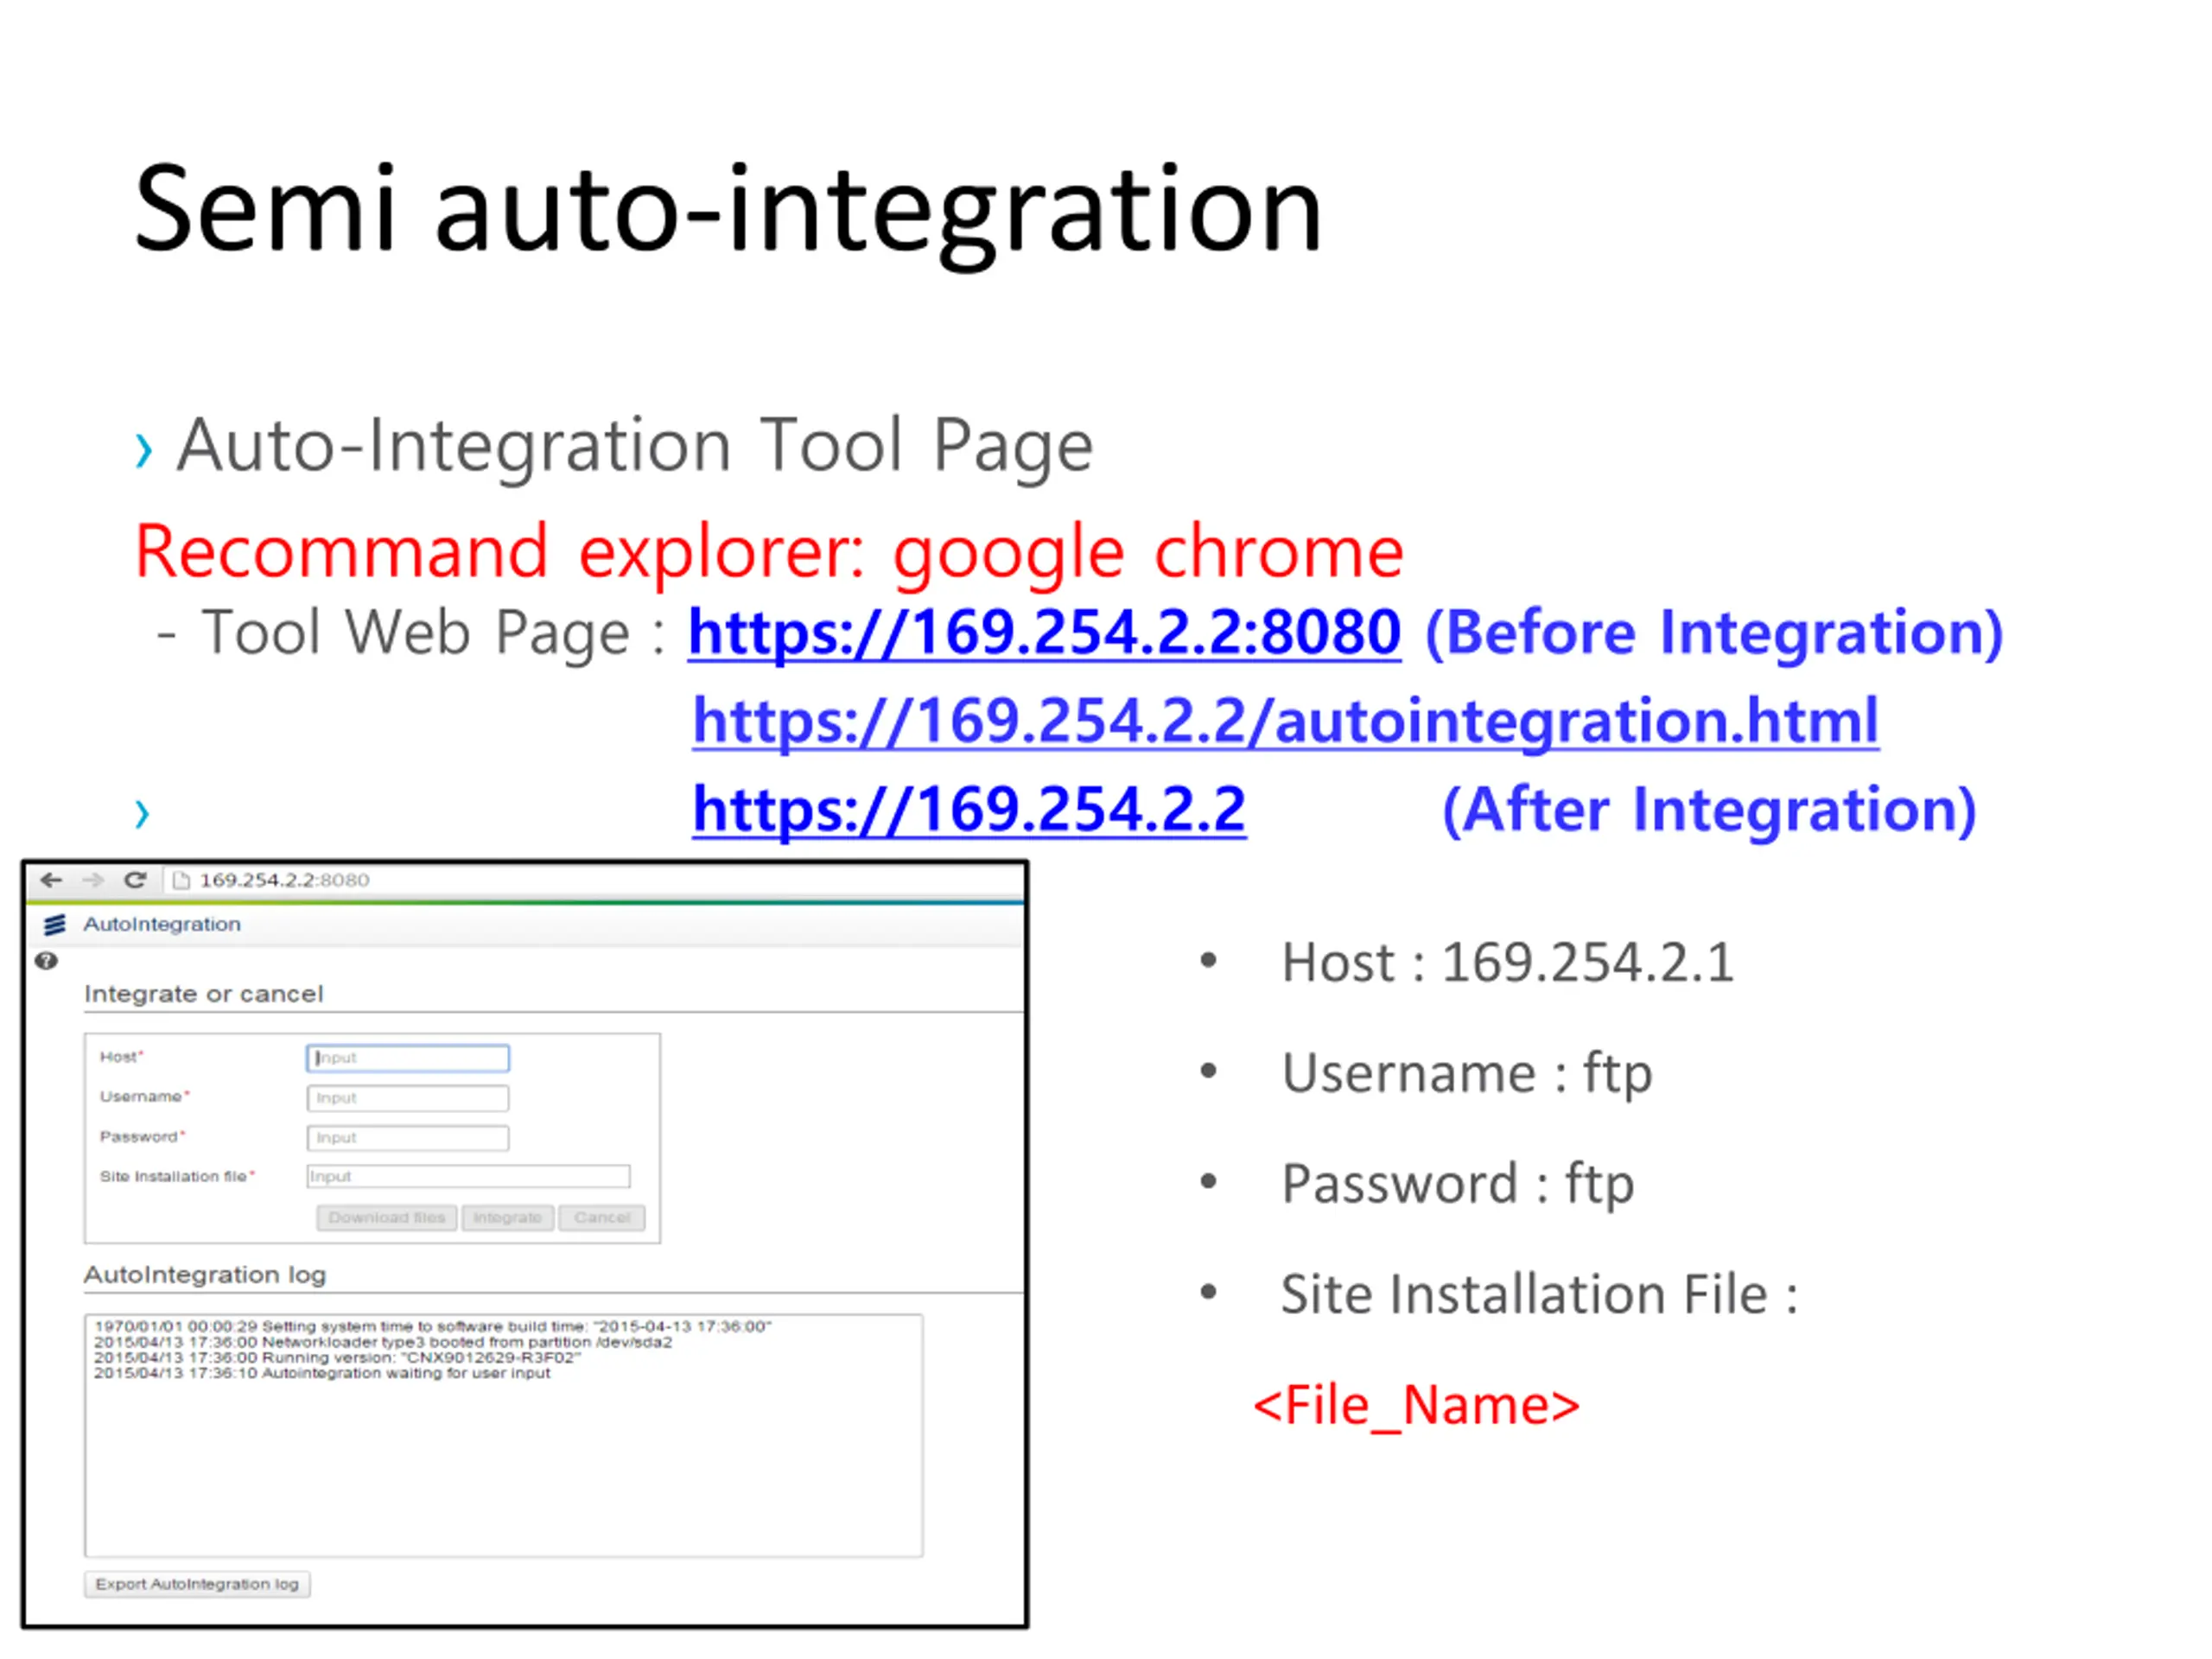
Task: Click the 'Integrate or cancel' heading
Action: (204, 994)
